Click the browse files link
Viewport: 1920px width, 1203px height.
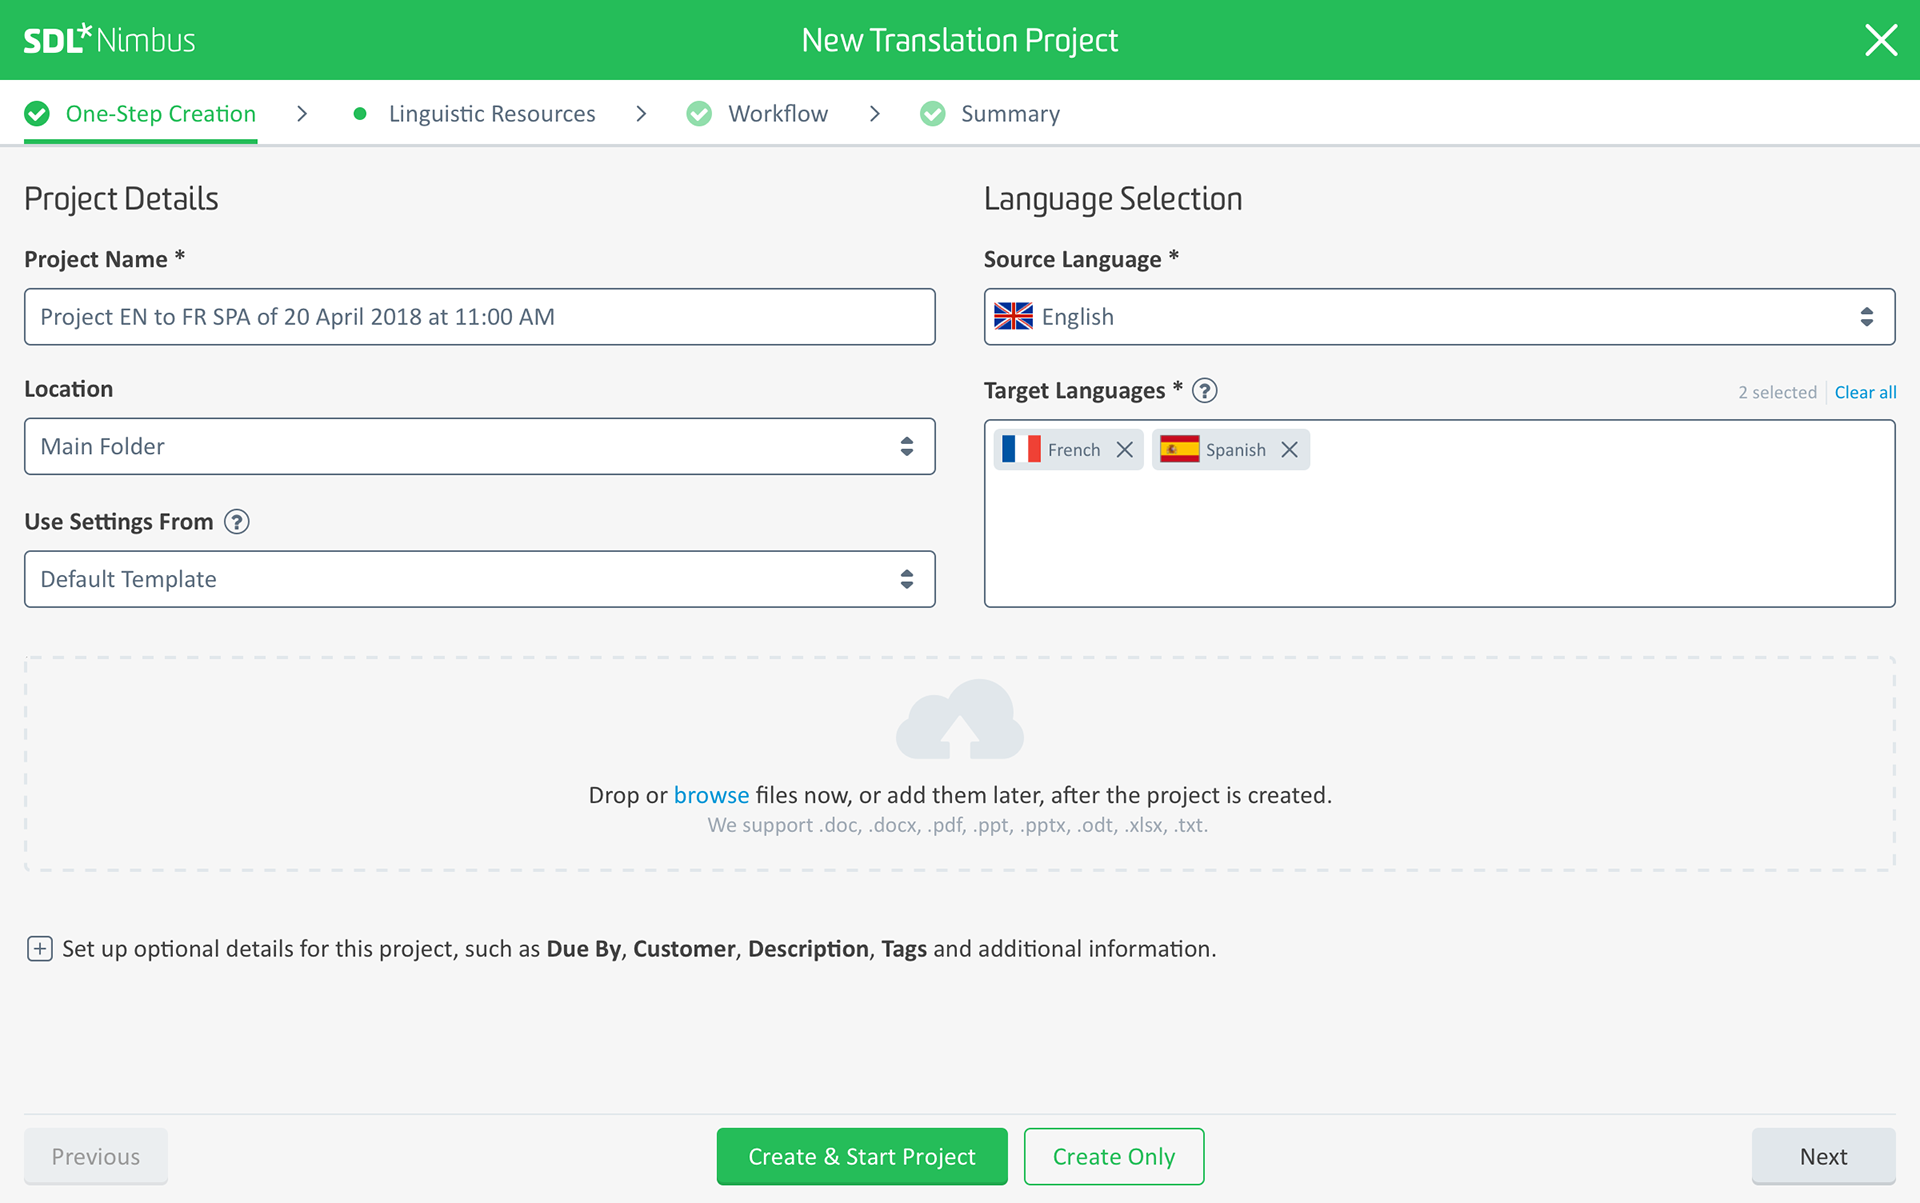coord(711,795)
